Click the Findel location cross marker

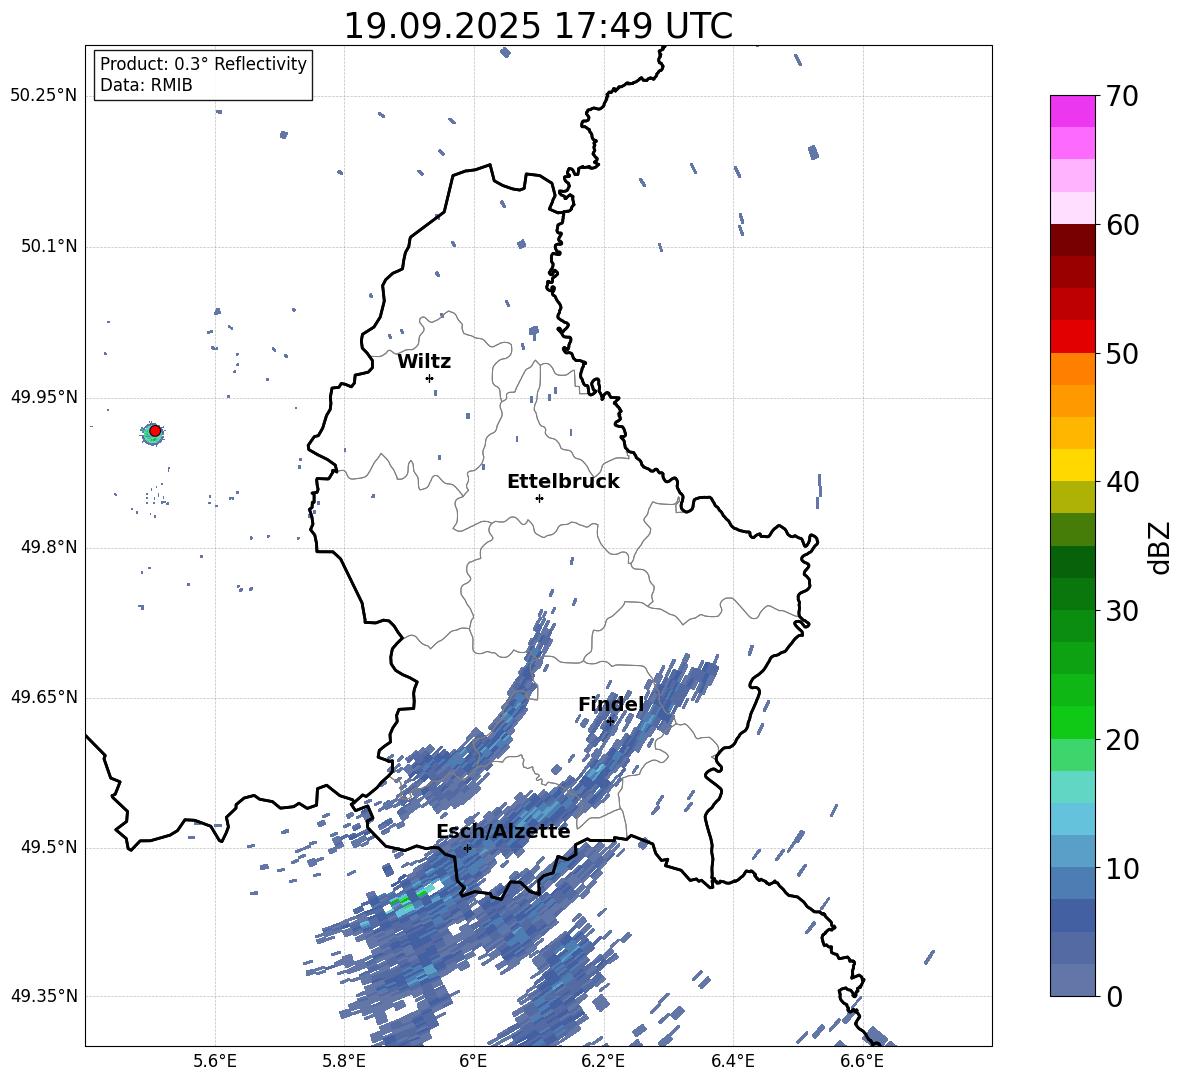pyautogui.click(x=610, y=721)
